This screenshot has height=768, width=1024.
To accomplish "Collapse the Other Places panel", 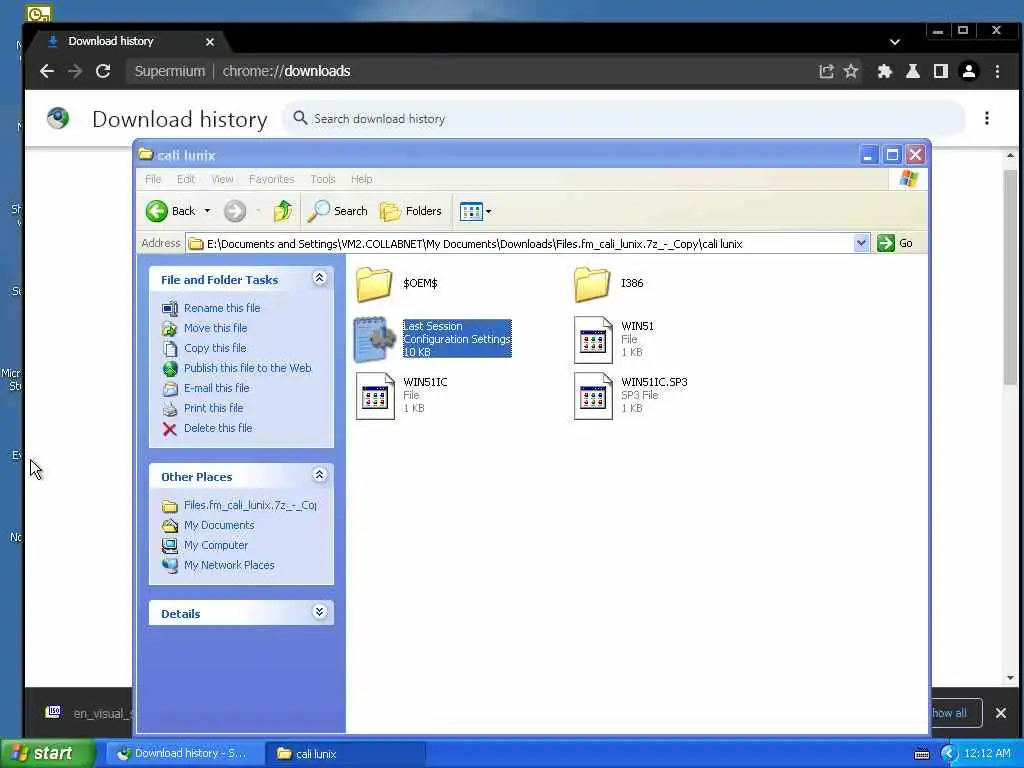I will coord(319,475).
